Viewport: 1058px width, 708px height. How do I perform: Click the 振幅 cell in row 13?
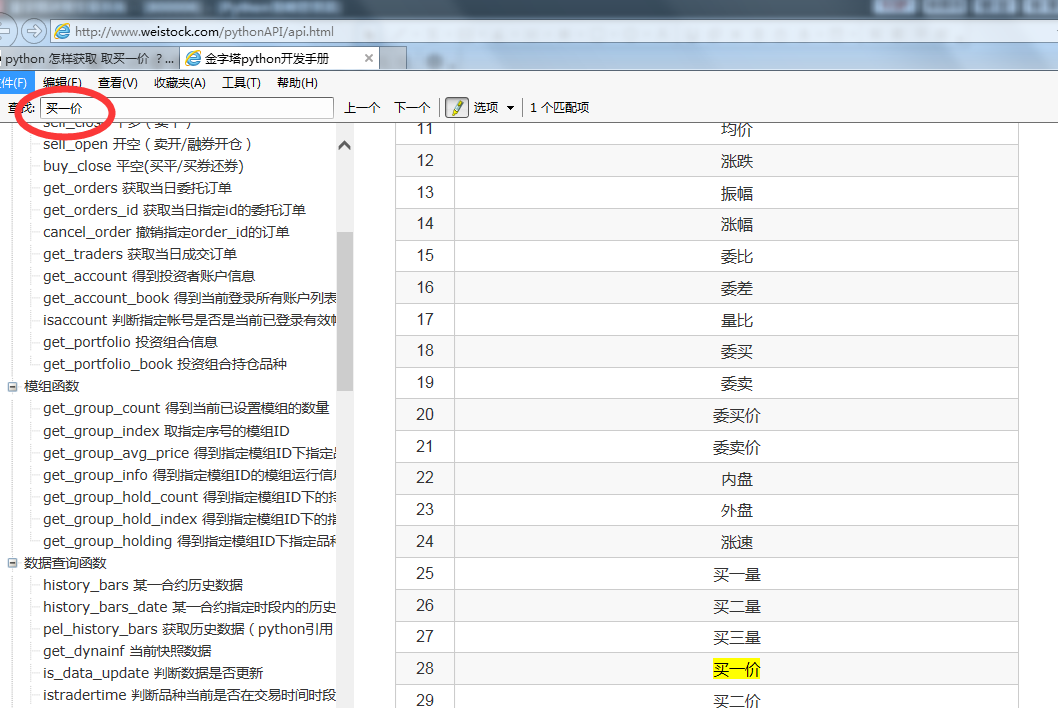click(736, 193)
